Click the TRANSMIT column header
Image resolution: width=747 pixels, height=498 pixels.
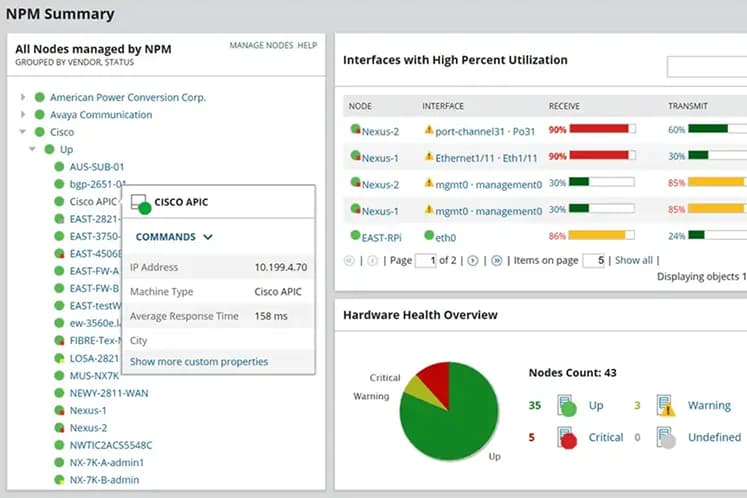click(x=687, y=106)
